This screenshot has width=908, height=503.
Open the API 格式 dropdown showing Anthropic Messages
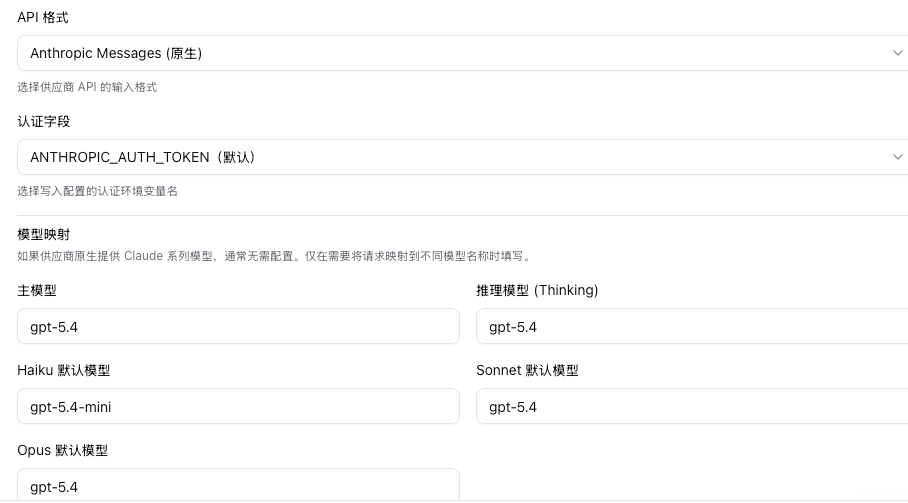click(463, 53)
